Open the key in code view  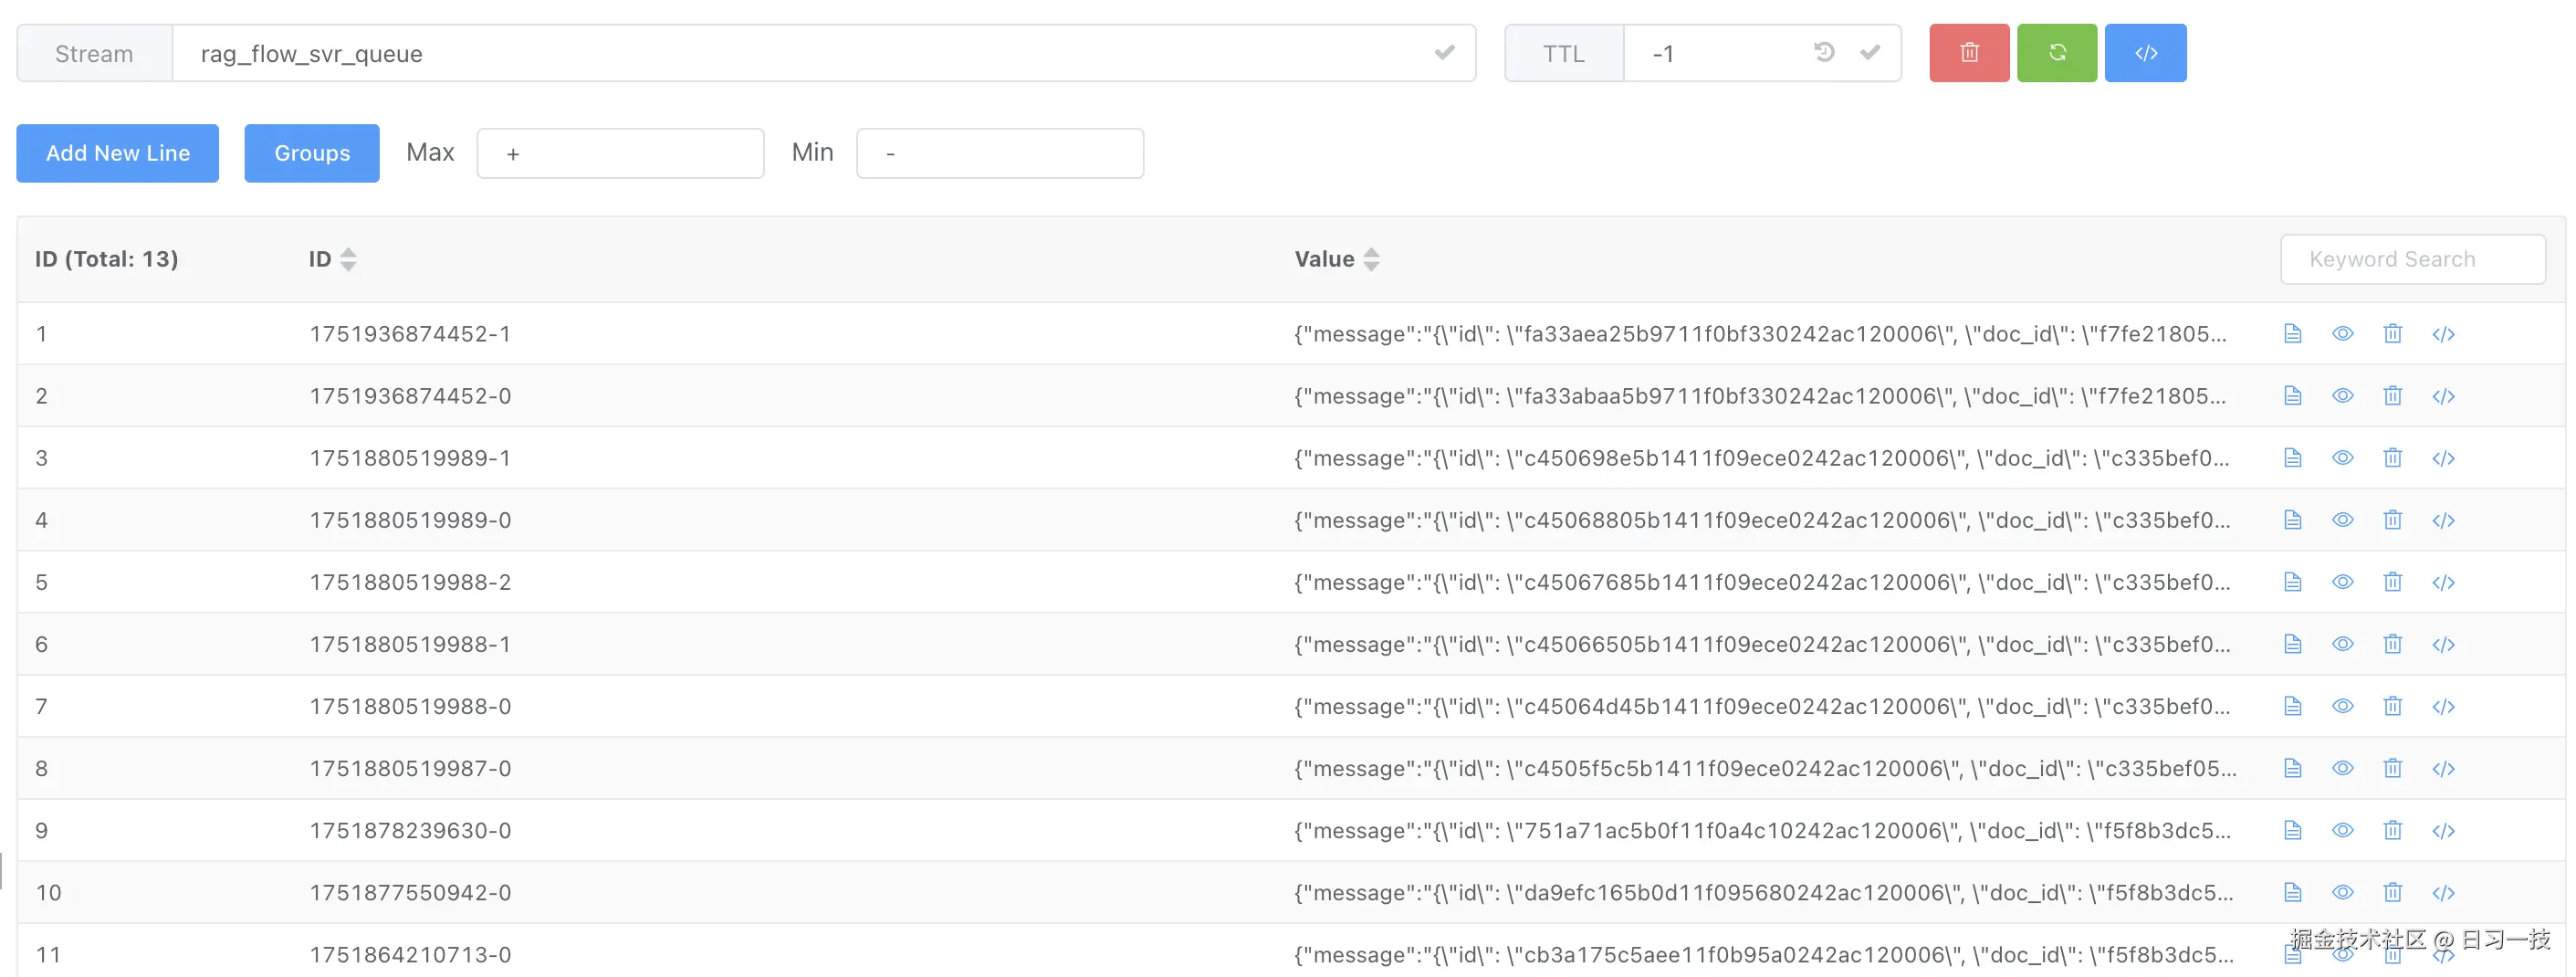coord(2145,52)
